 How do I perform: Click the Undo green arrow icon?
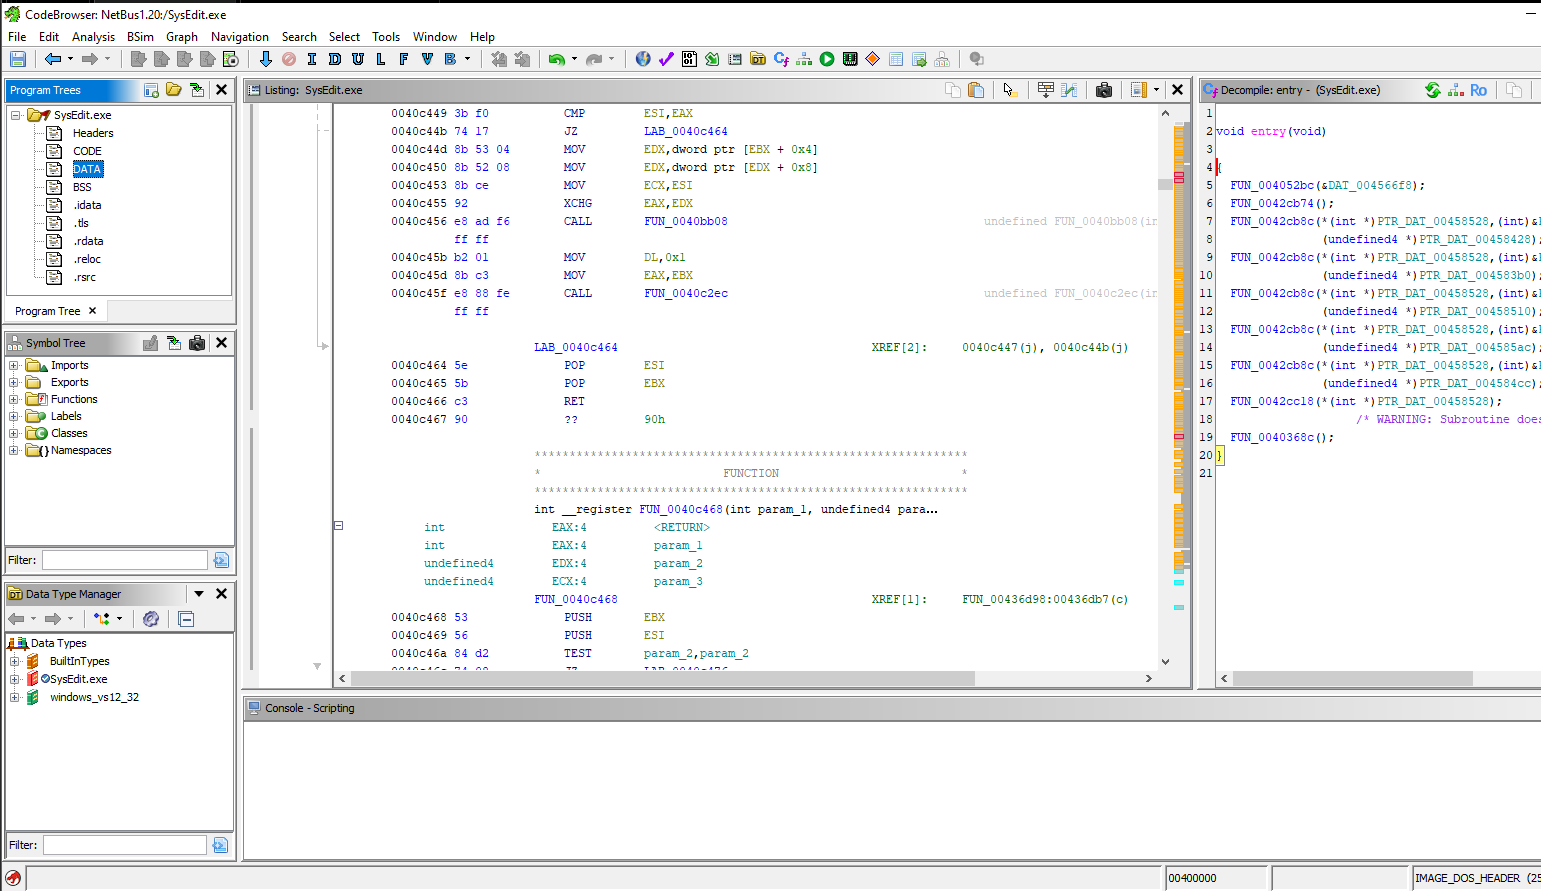point(557,59)
